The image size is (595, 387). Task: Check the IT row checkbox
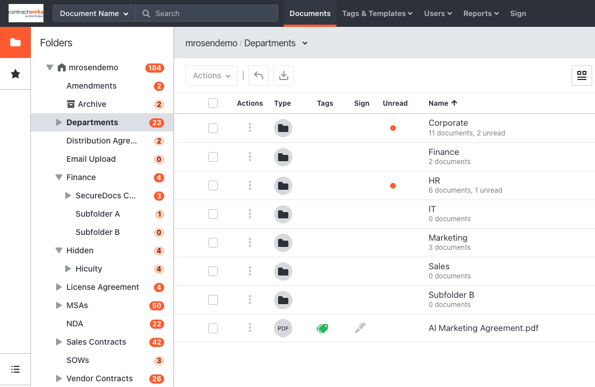[213, 214]
